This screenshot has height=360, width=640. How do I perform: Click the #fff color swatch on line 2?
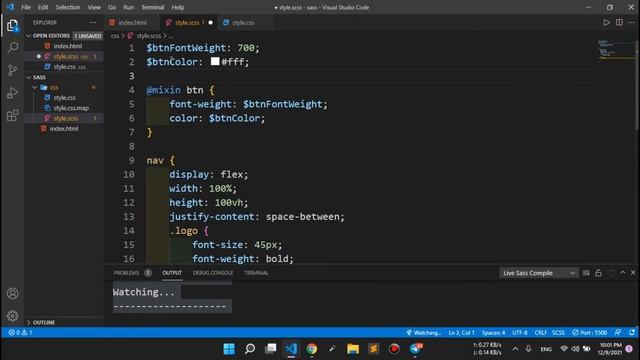click(x=215, y=62)
